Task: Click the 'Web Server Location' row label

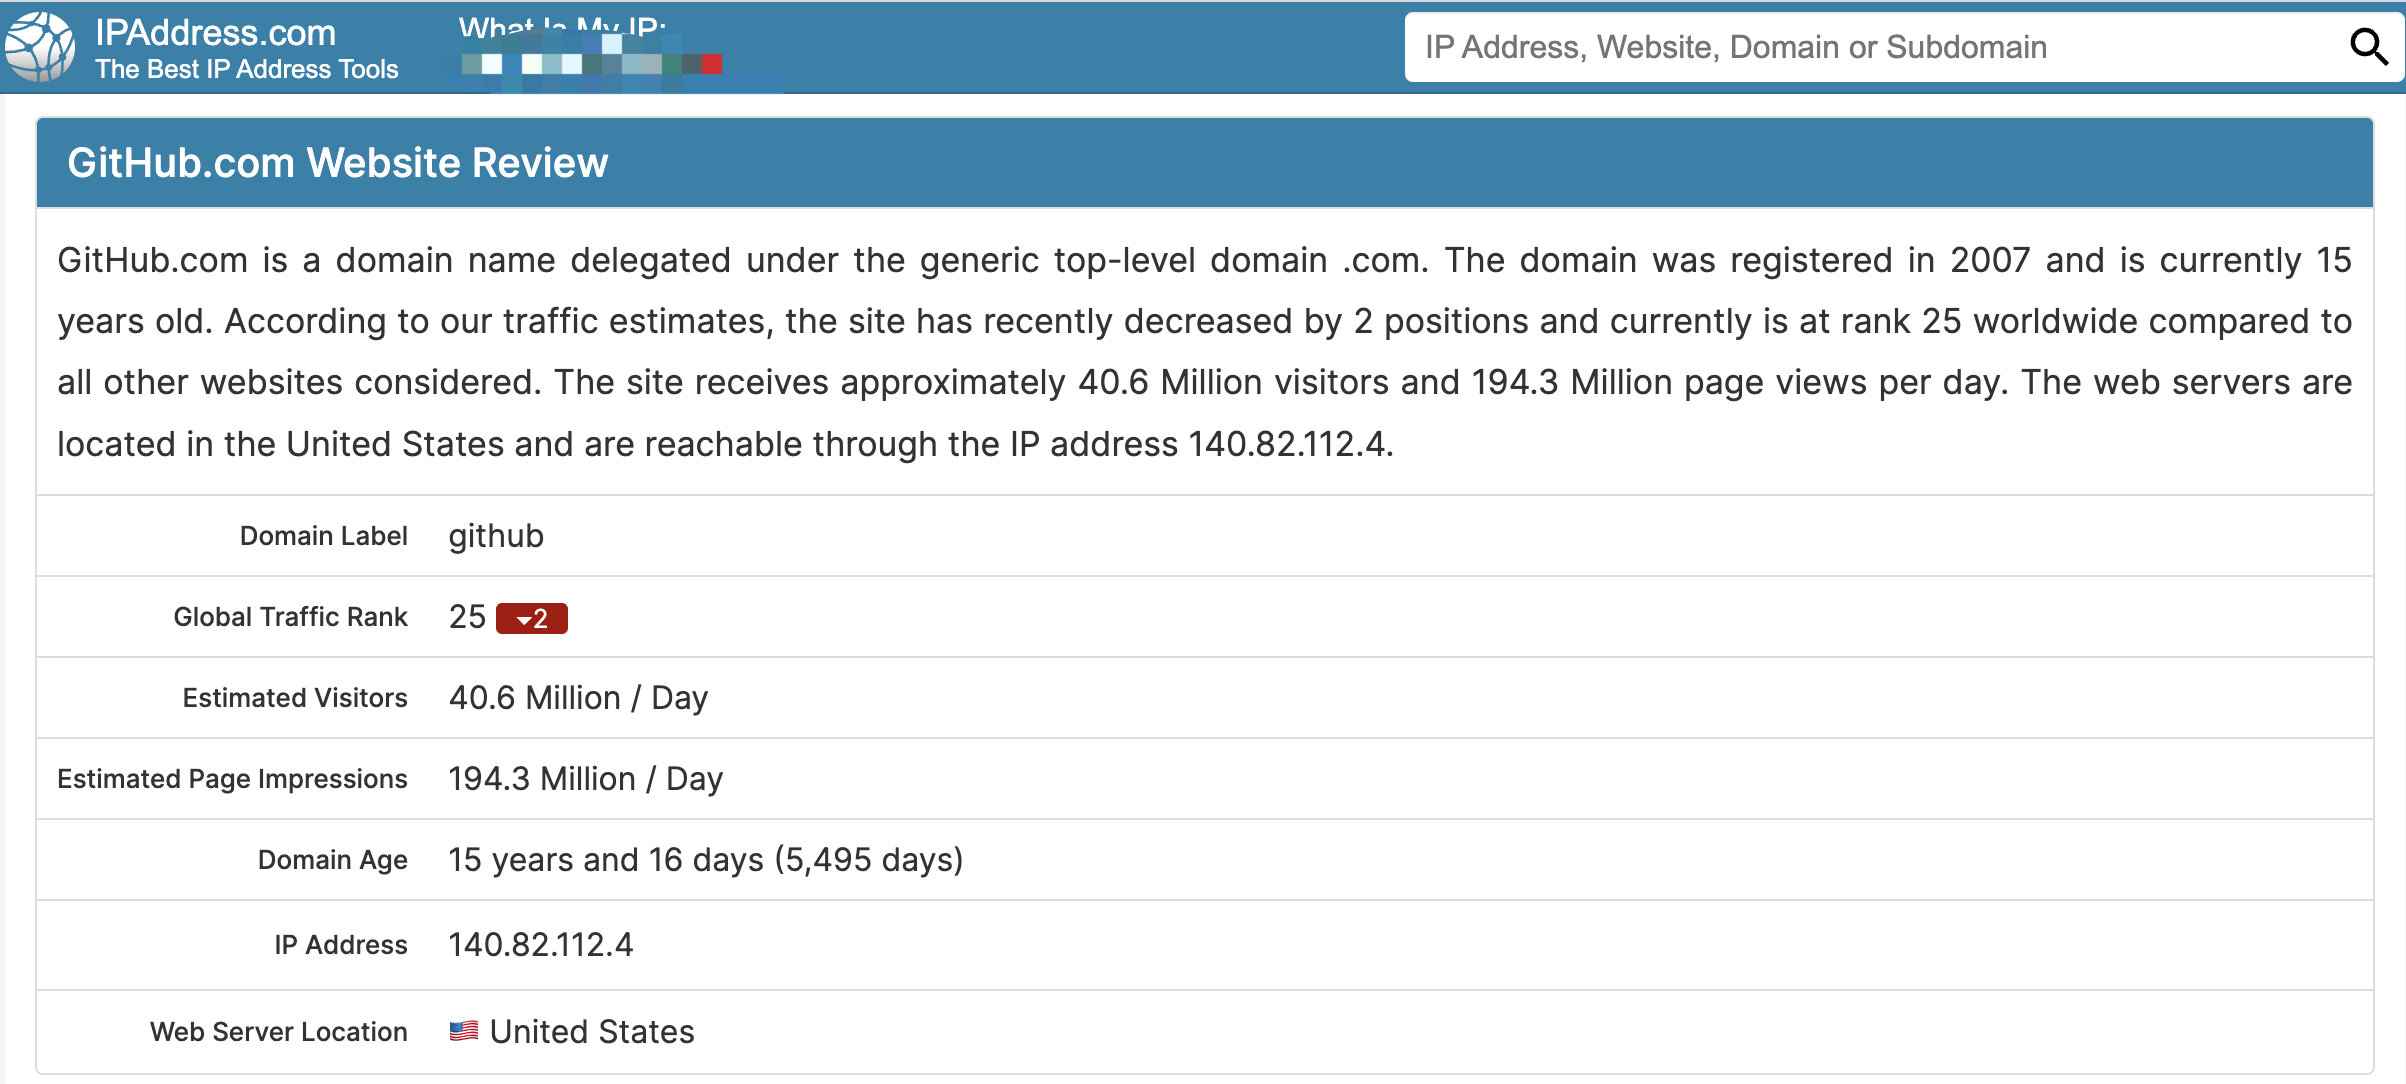Action: (278, 1031)
